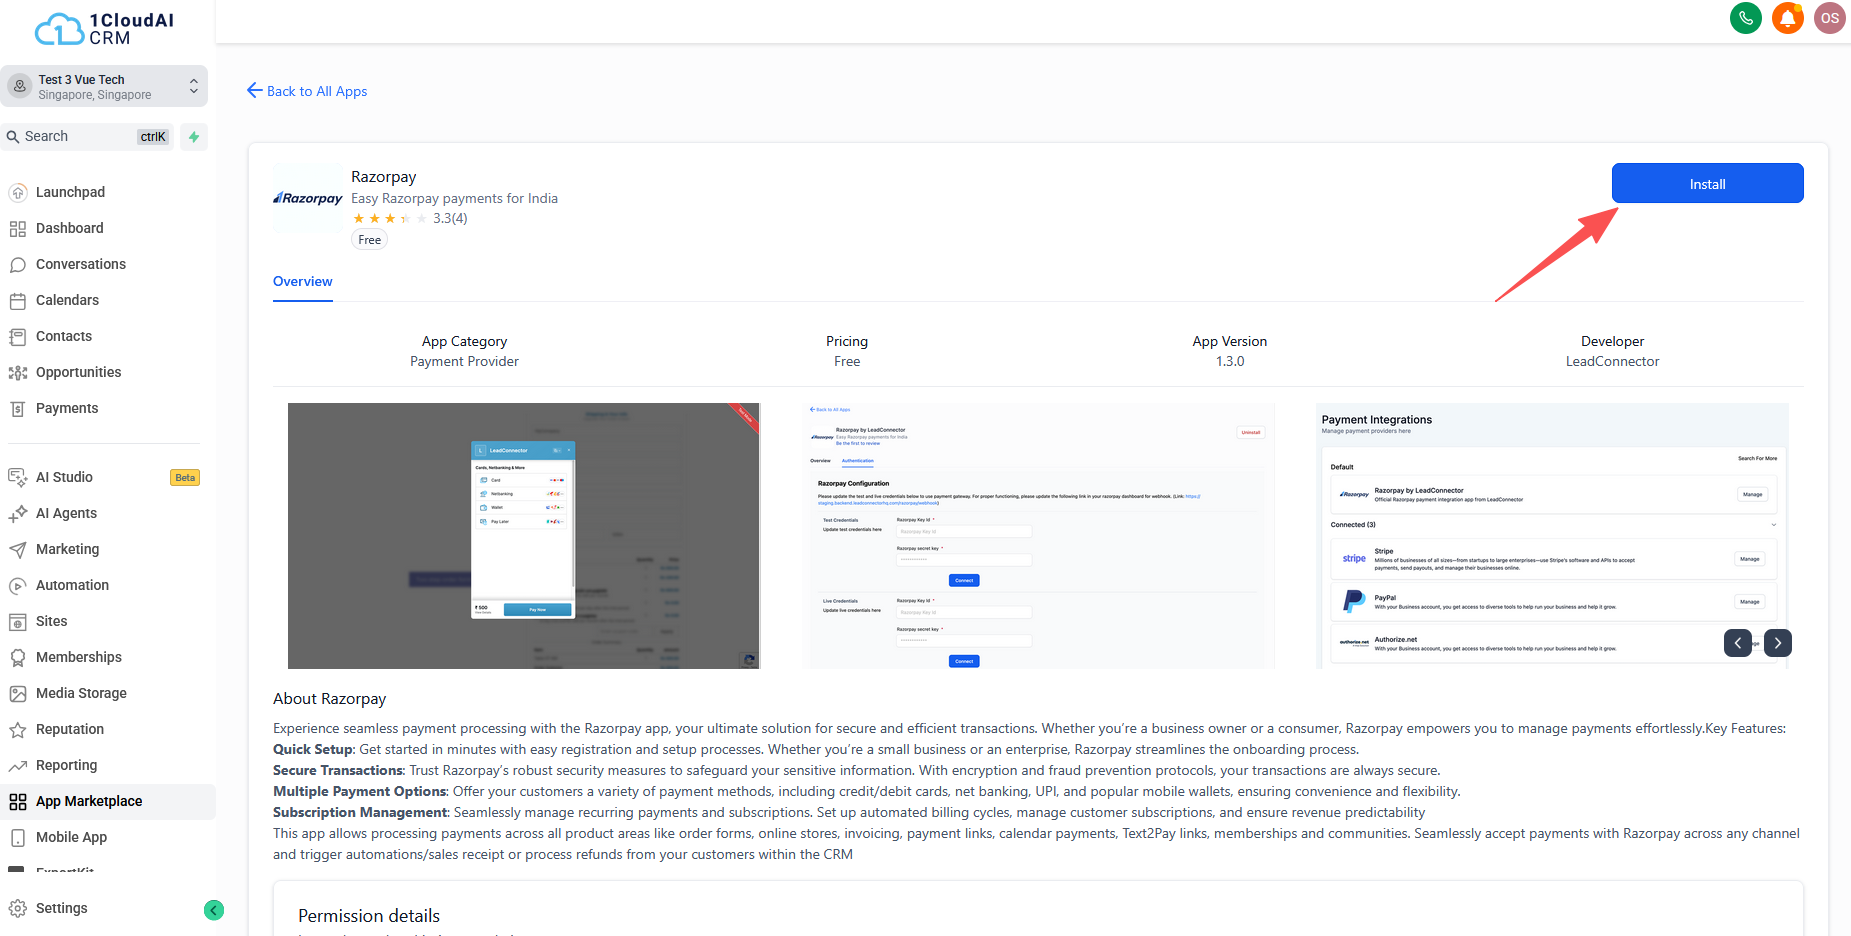This screenshot has width=1851, height=936.
Task: Collapse the sidebar with green arrow
Action: (x=214, y=910)
